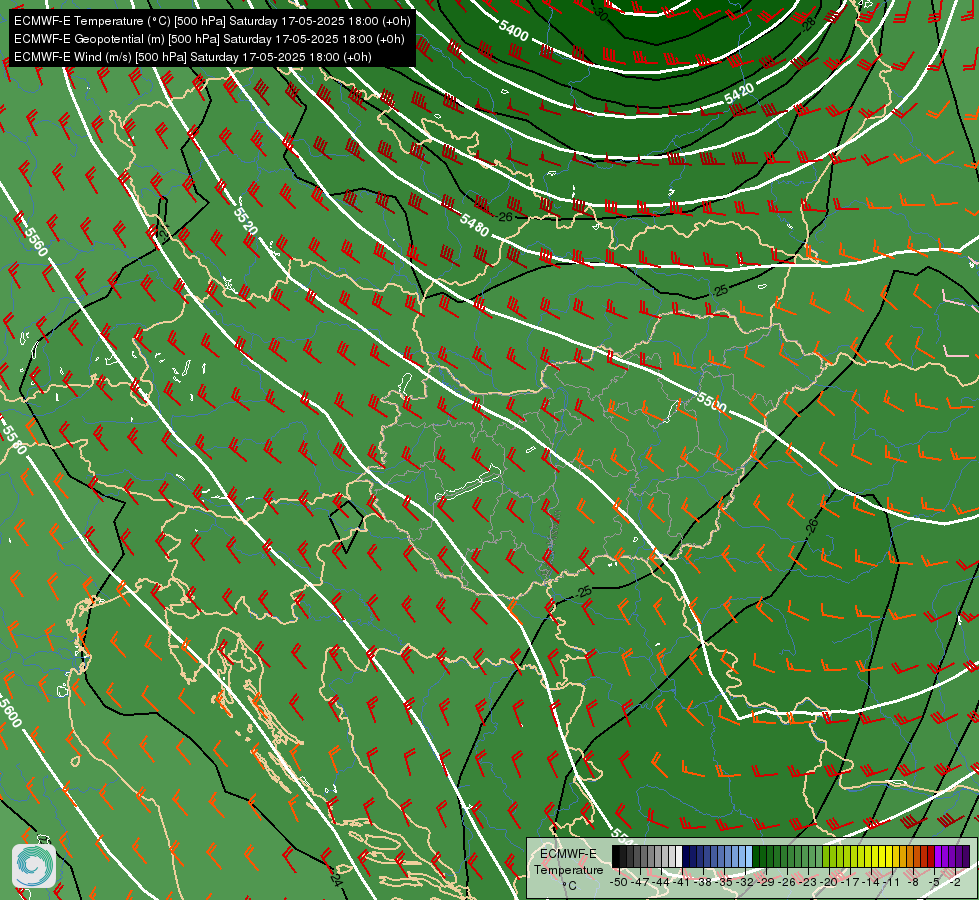
Task: Click the 5600 geopotential contour label
Action: pyautogui.click(x=11, y=711)
